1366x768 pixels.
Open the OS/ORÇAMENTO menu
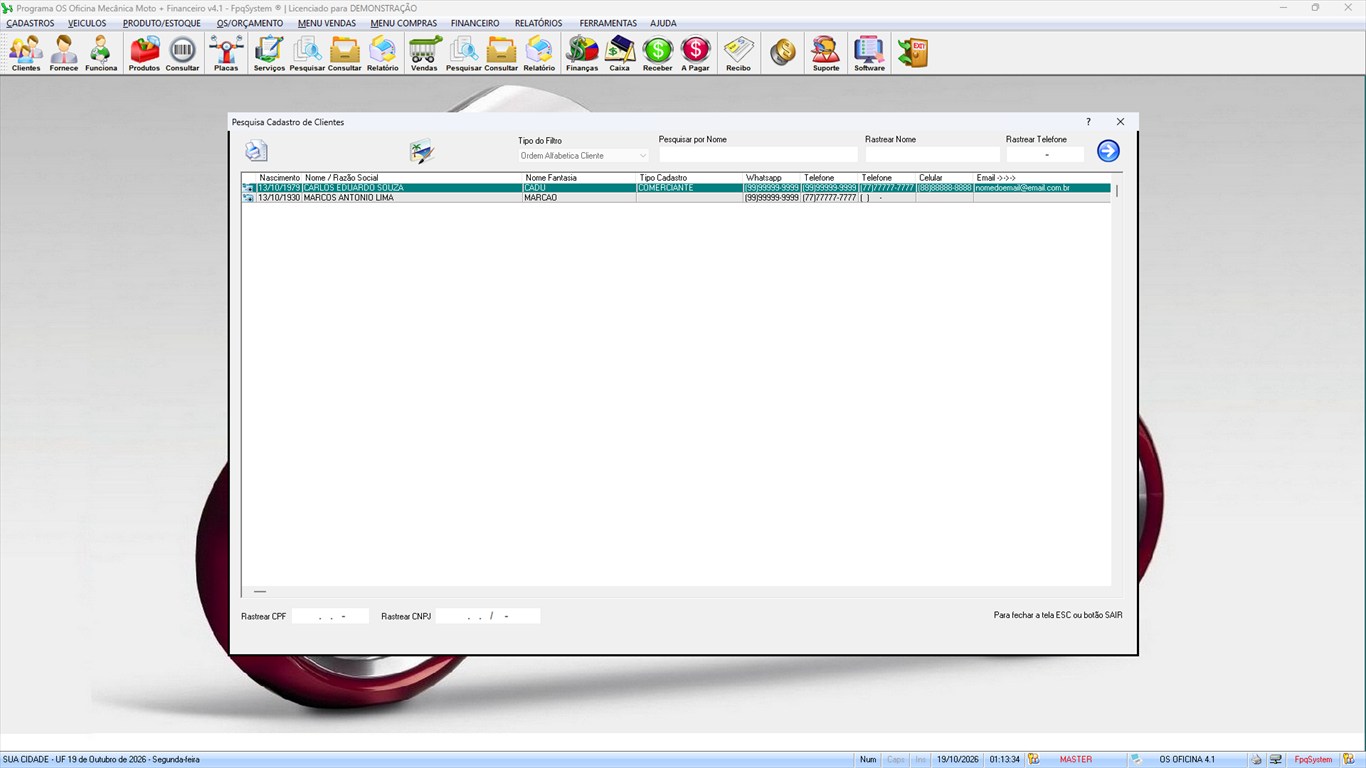click(250, 23)
